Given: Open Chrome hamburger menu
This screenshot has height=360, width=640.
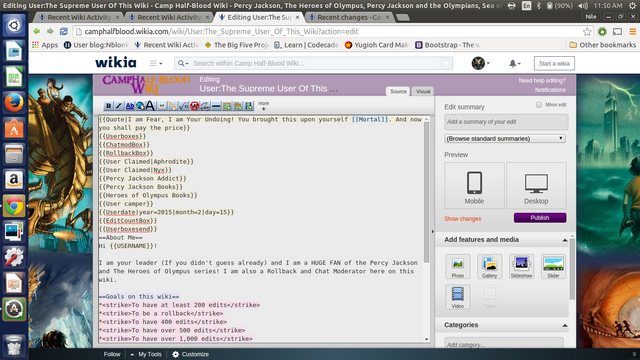Looking at the screenshot, I should pyautogui.click(x=632, y=31).
